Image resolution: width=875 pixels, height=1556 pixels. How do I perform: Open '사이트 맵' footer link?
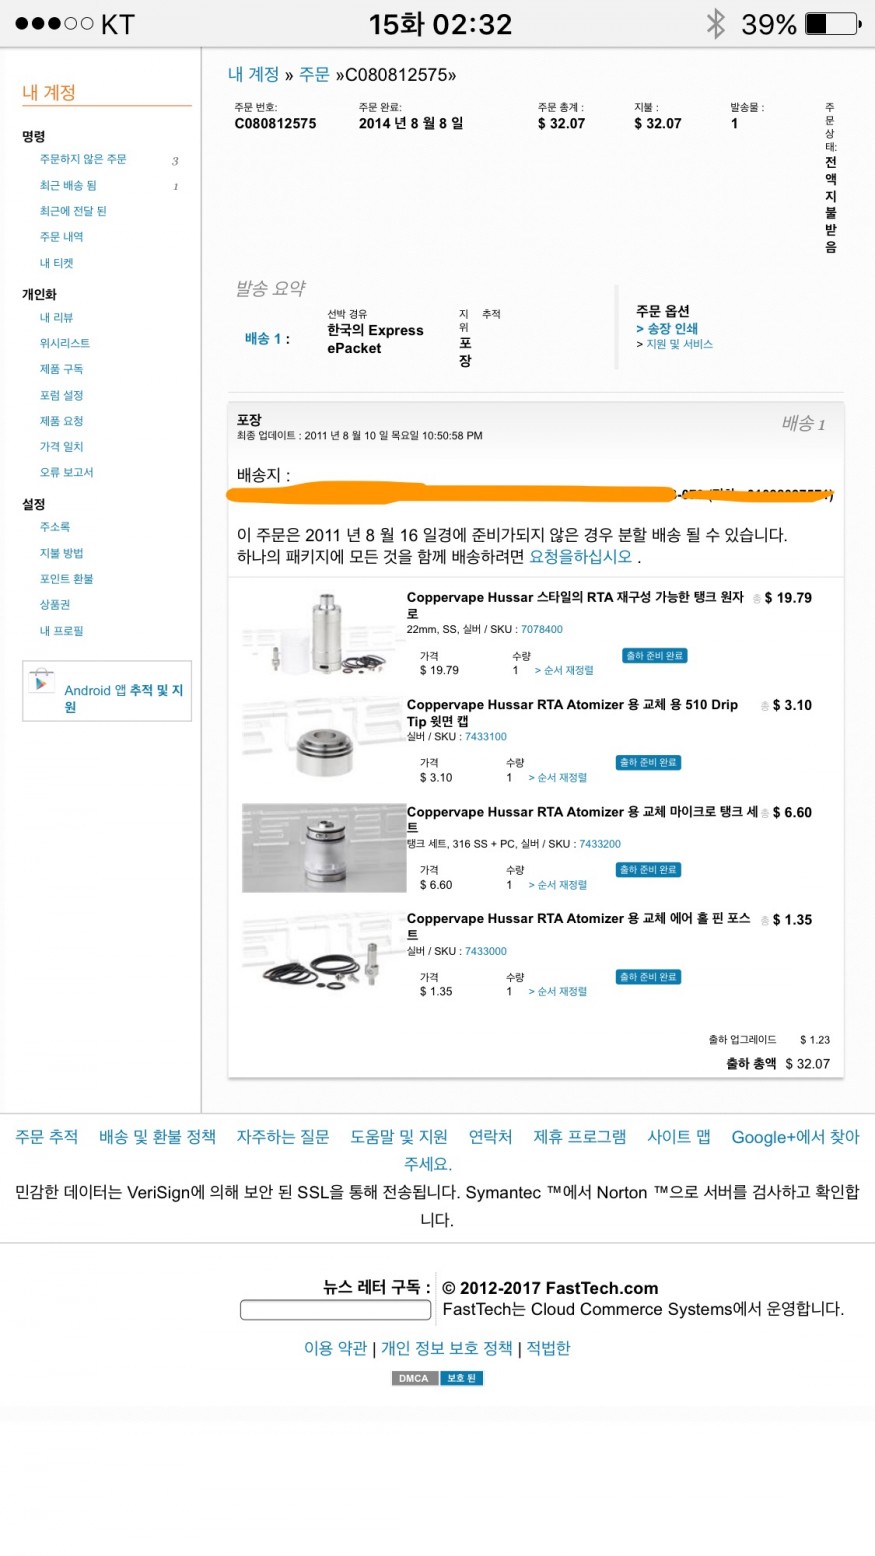click(x=679, y=1136)
